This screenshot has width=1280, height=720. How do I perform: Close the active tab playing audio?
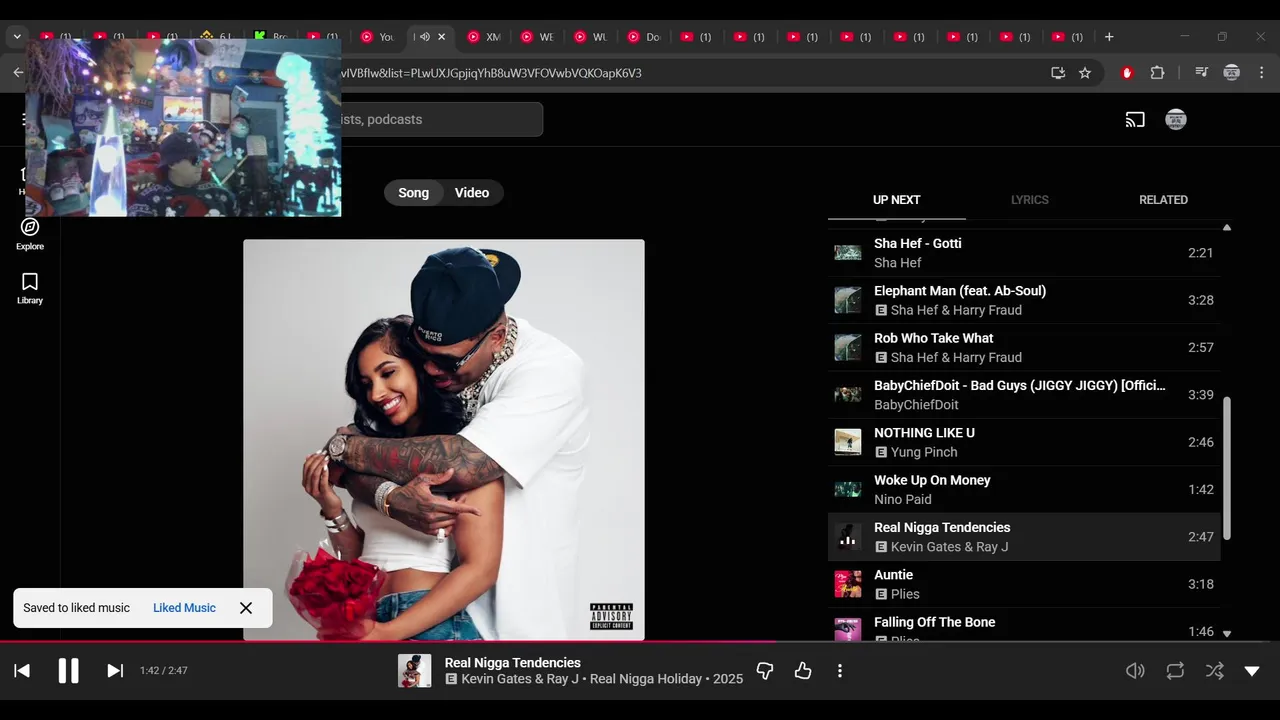[442, 37]
